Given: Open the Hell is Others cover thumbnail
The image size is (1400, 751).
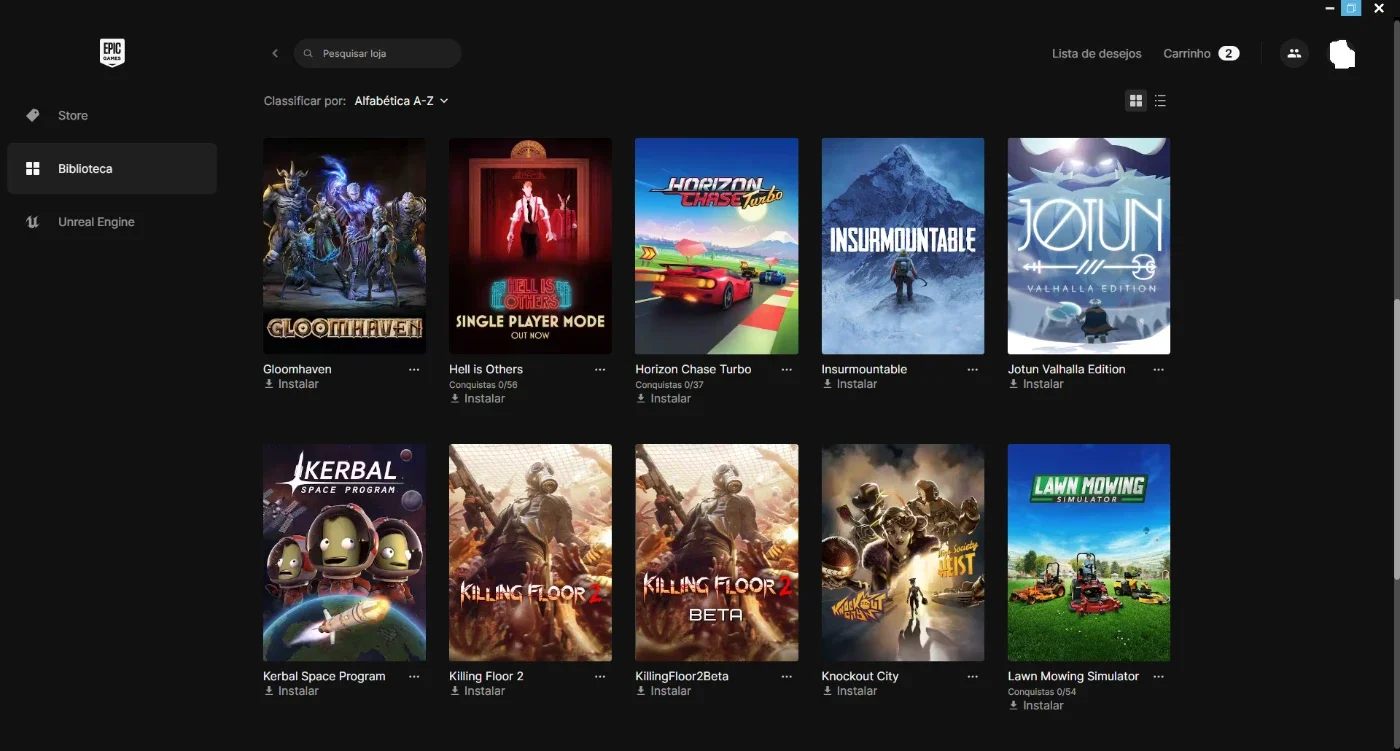Looking at the screenshot, I should (x=530, y=246).
